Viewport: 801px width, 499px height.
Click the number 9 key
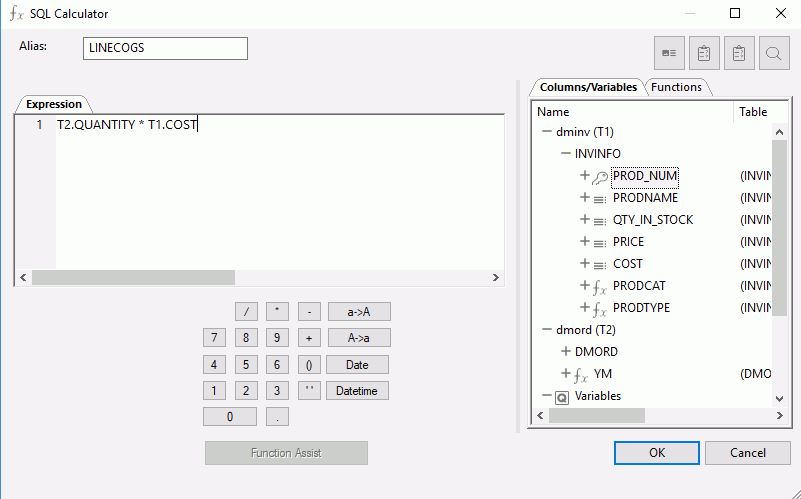[x=277, y=338]
